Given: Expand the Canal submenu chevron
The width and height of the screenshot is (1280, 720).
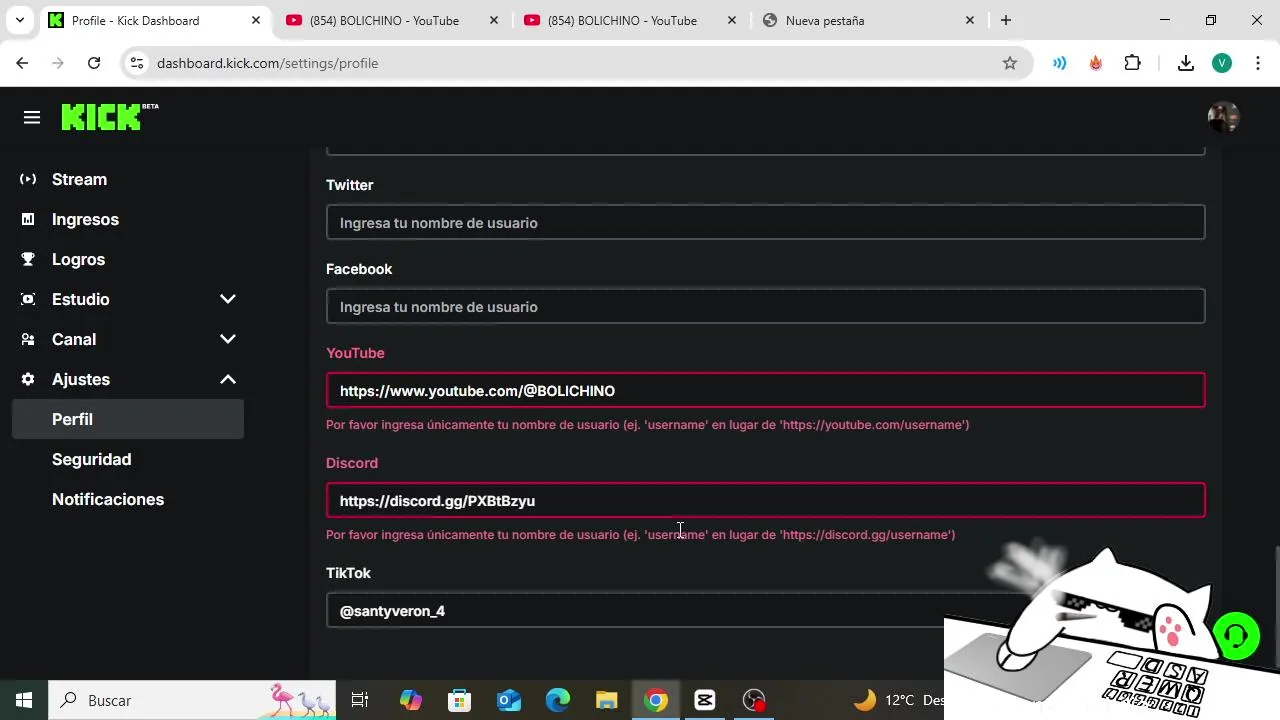Looking at the screenshot, I should [228, 339].
